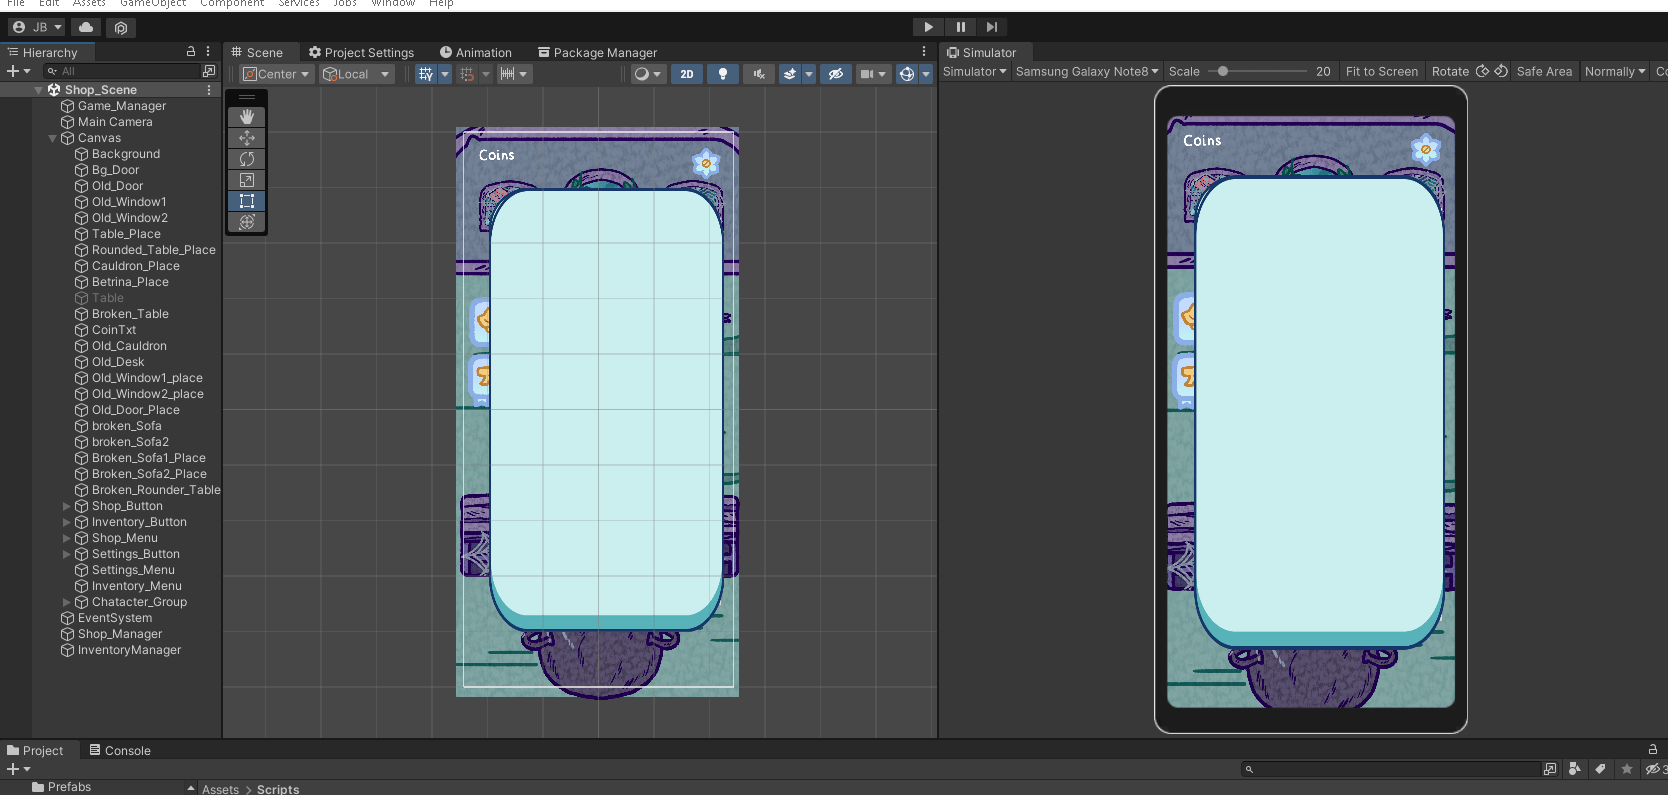The image size is (1668, 795).
Task: Select the Hand (View) tool
Action: [247, 117]
